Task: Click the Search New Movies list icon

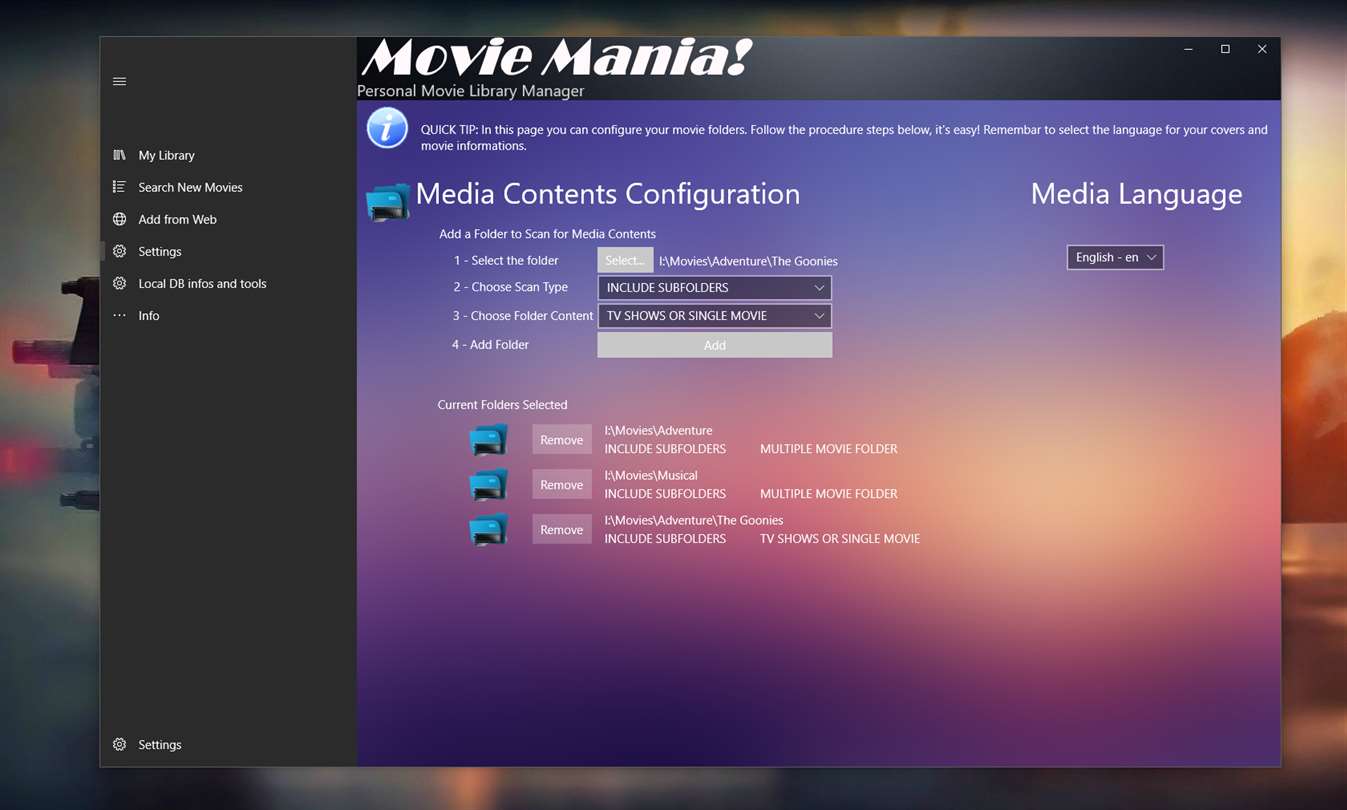Action: point(120,187)
